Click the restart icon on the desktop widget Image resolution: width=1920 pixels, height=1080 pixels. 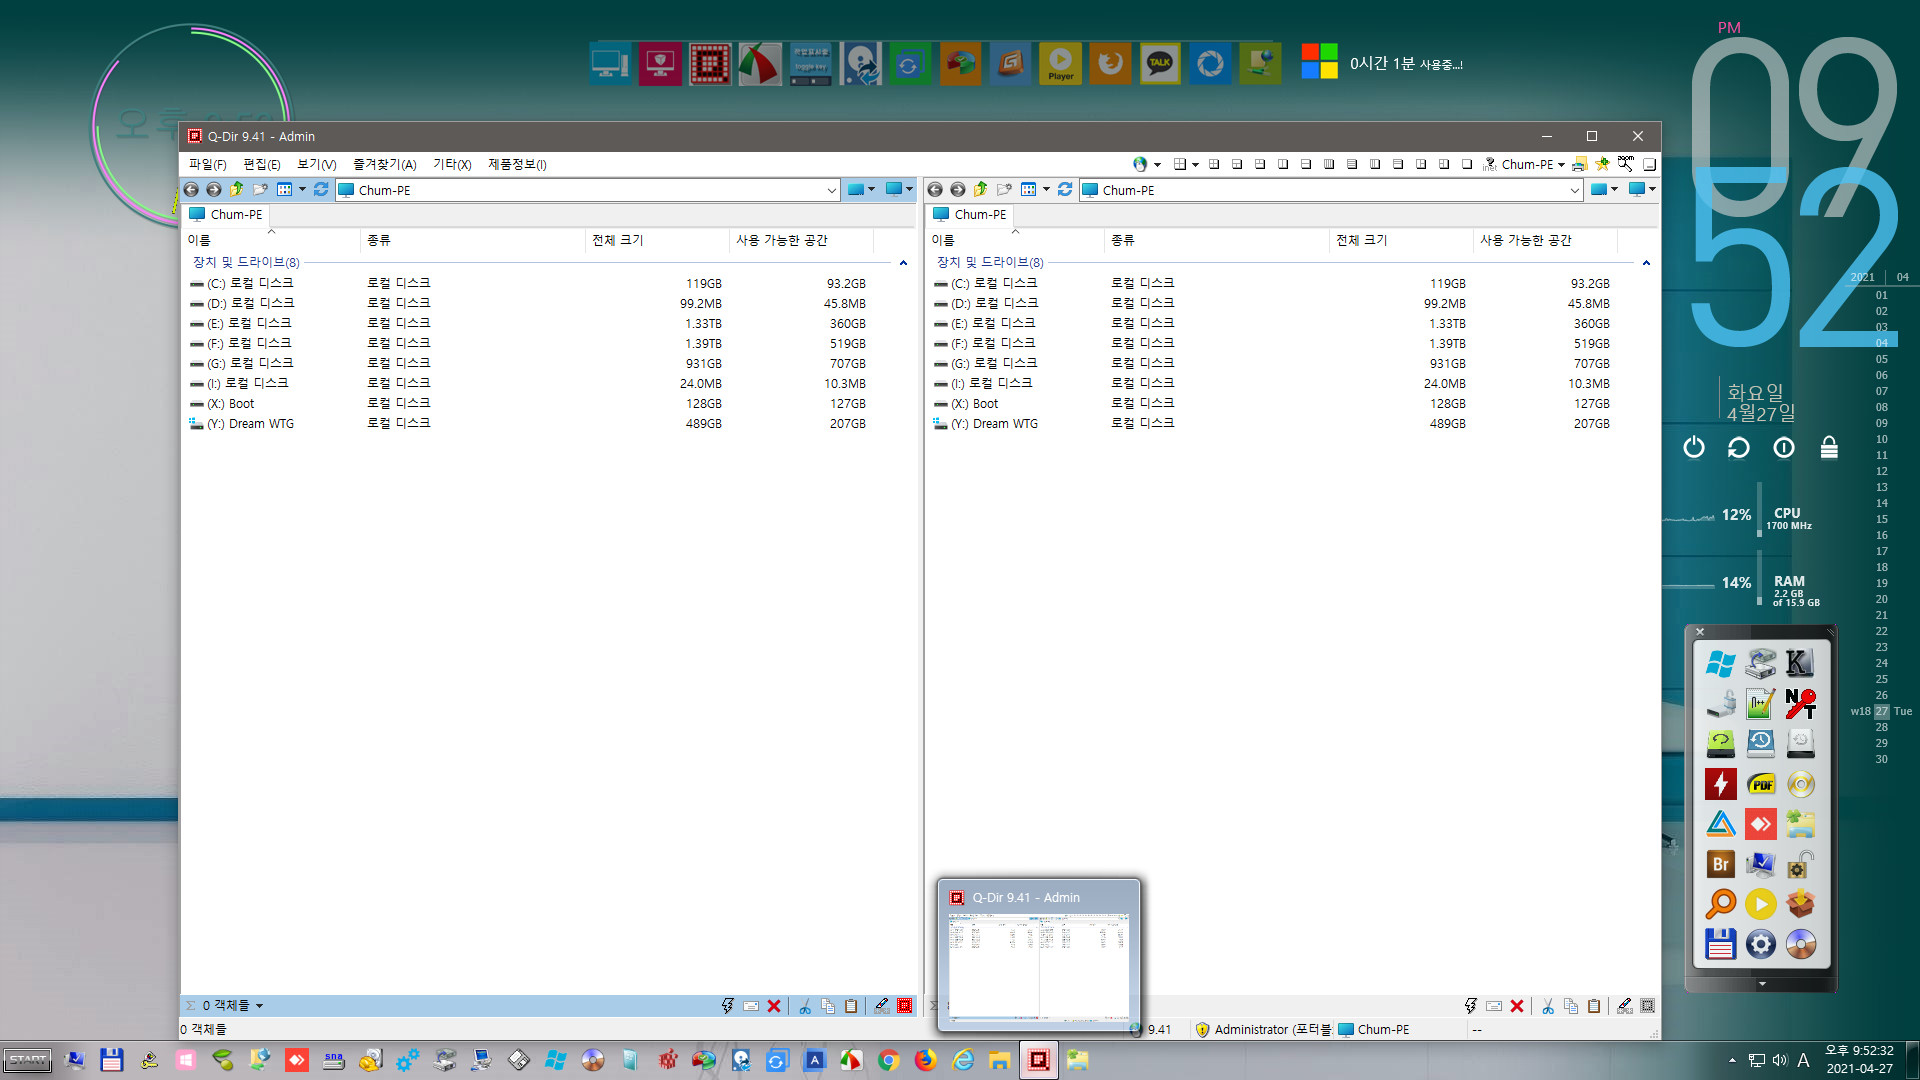(1739, 447)
